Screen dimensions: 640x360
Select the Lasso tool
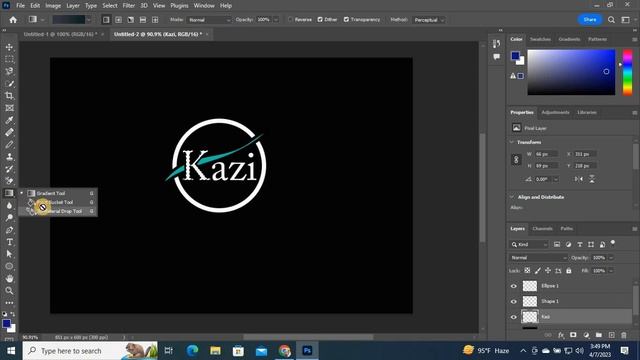[9, 71]
